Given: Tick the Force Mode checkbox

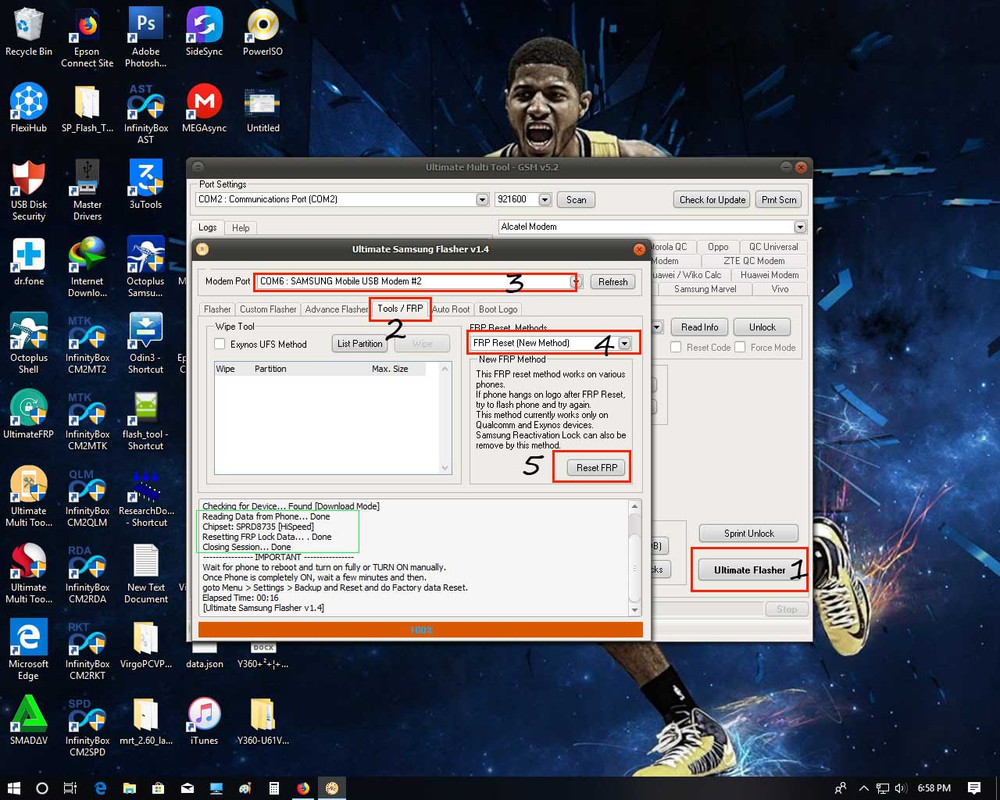Looking at the screenshot, I should point(740,347).
